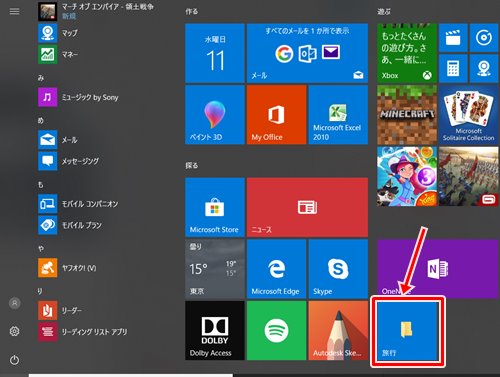Image resolution: width=500 pixels, height=377 pixels.
Task: Open the メール live tile
Action: tap(307, 53)
